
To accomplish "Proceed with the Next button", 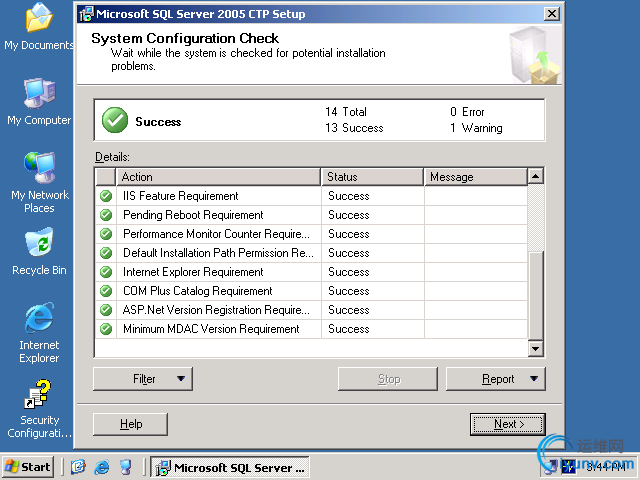I will 508,424.
